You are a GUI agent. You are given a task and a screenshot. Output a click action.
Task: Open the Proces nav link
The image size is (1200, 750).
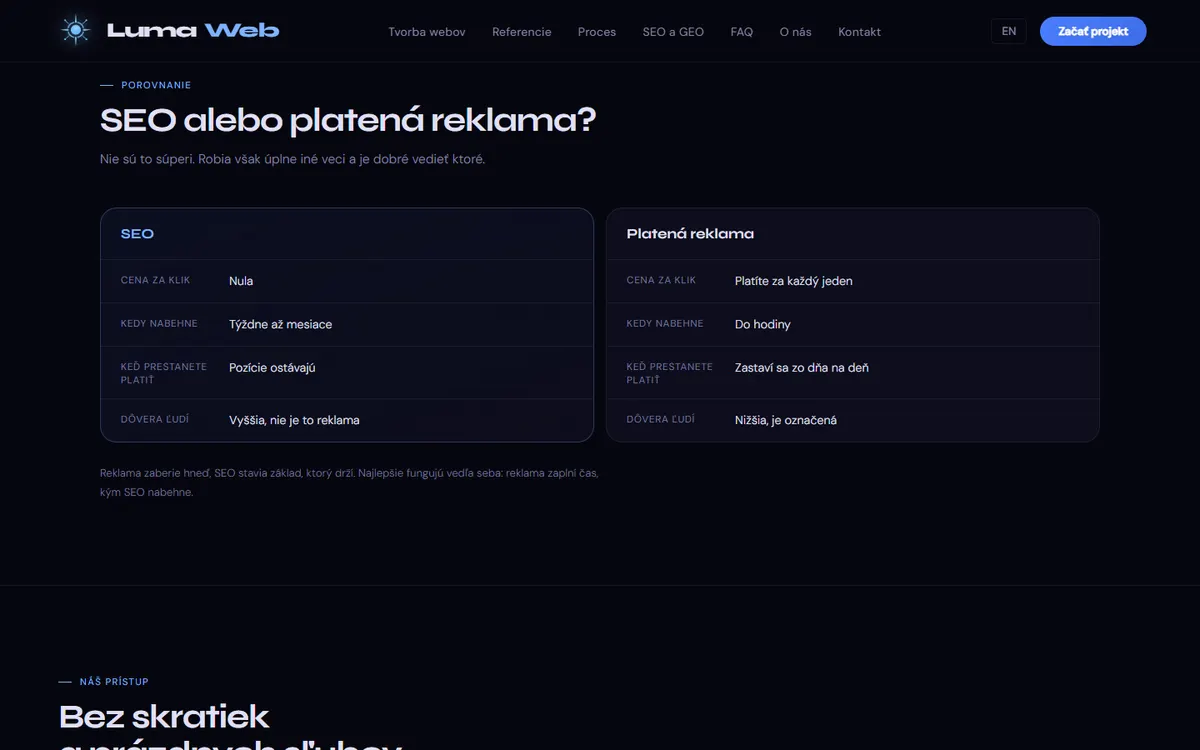pyautogui.click(x=597, y=32)
